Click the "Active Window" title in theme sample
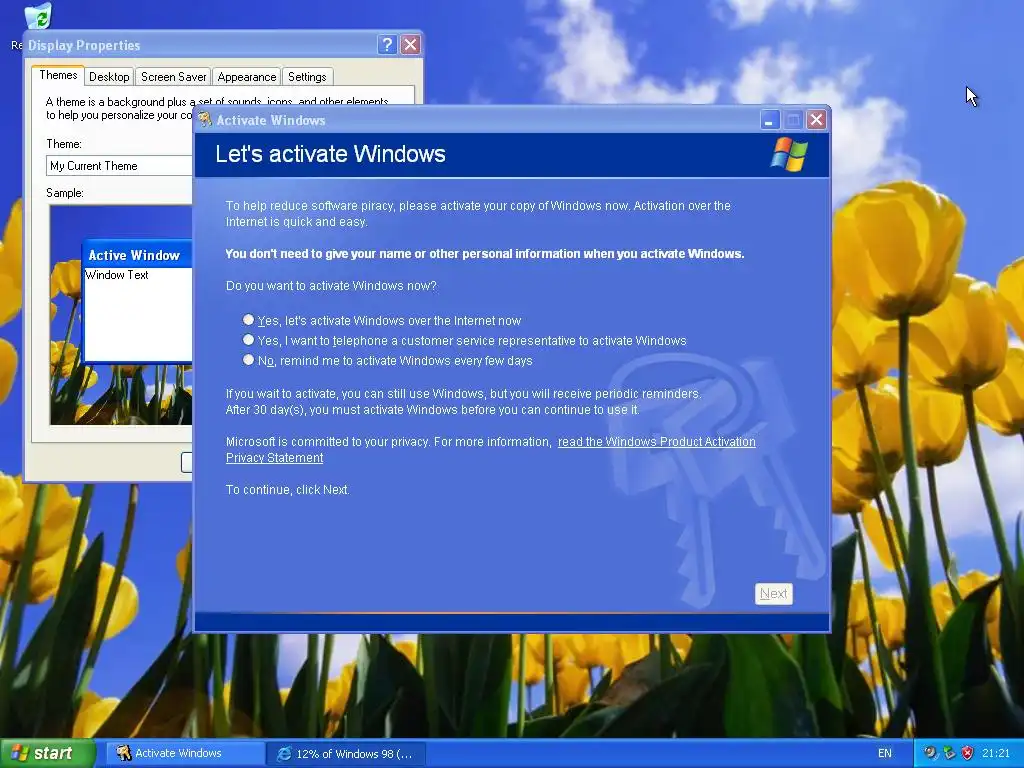Viewport: 1024px width, 768px height. coord(134,255)
